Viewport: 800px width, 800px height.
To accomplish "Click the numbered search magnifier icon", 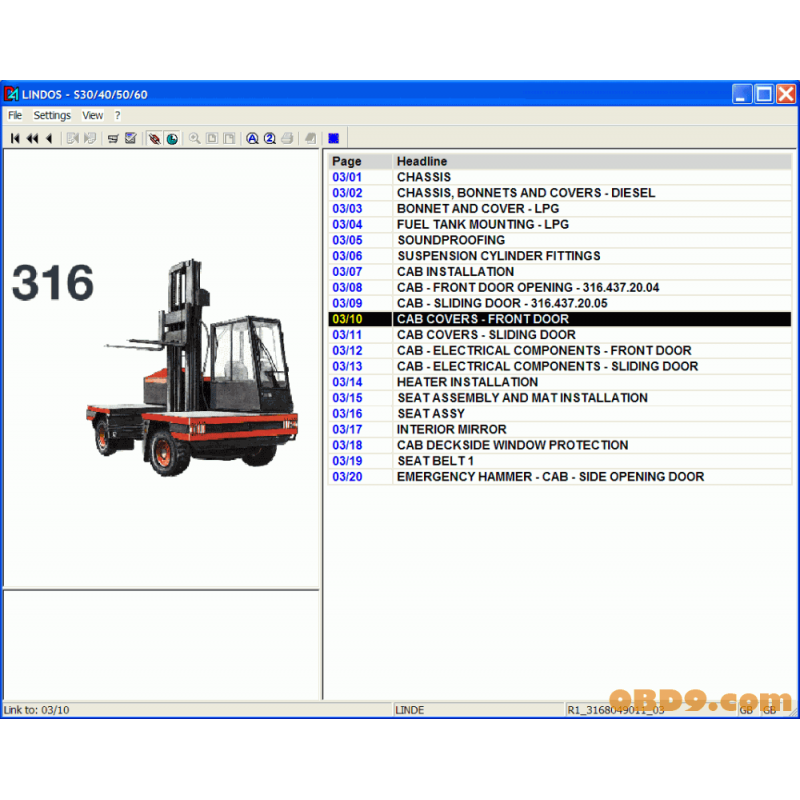I will tap(268, 138).
